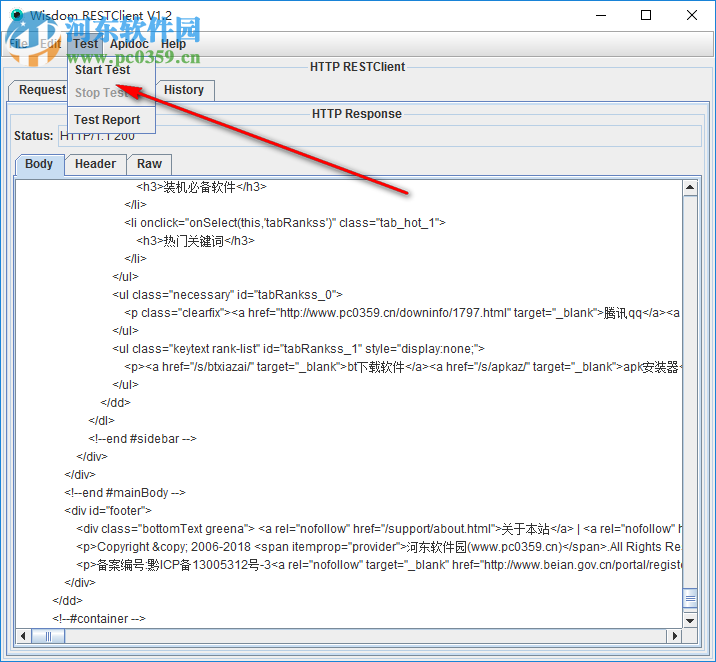Click the vertical scrollbar up arrow
Image resolution: width=716 pixels, height=662 pixels.
click(690, 188)
